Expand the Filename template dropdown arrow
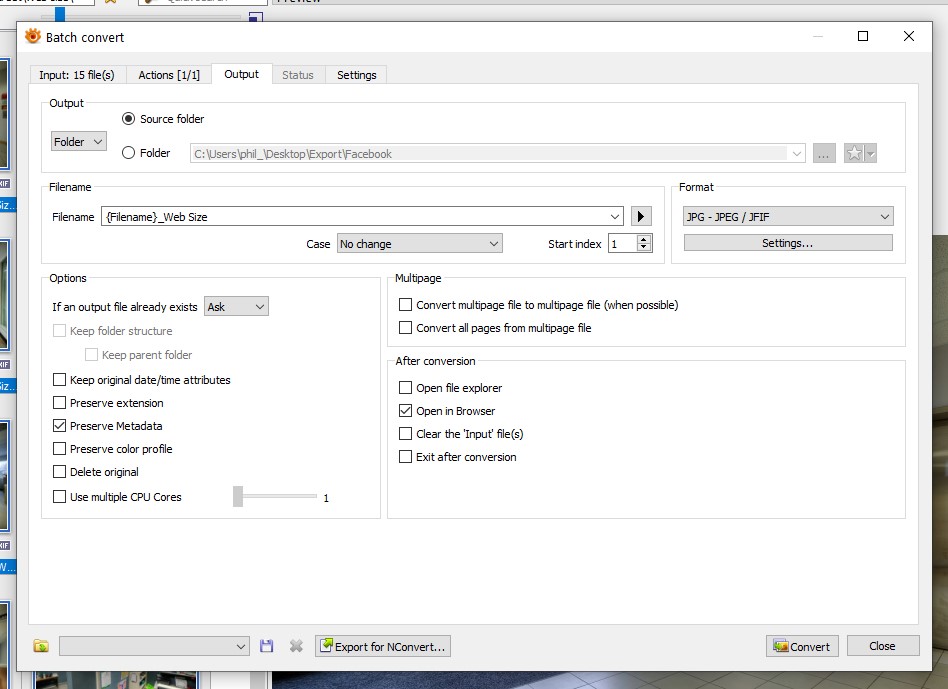This screenshot has width=948, height=689. [615, 216]
